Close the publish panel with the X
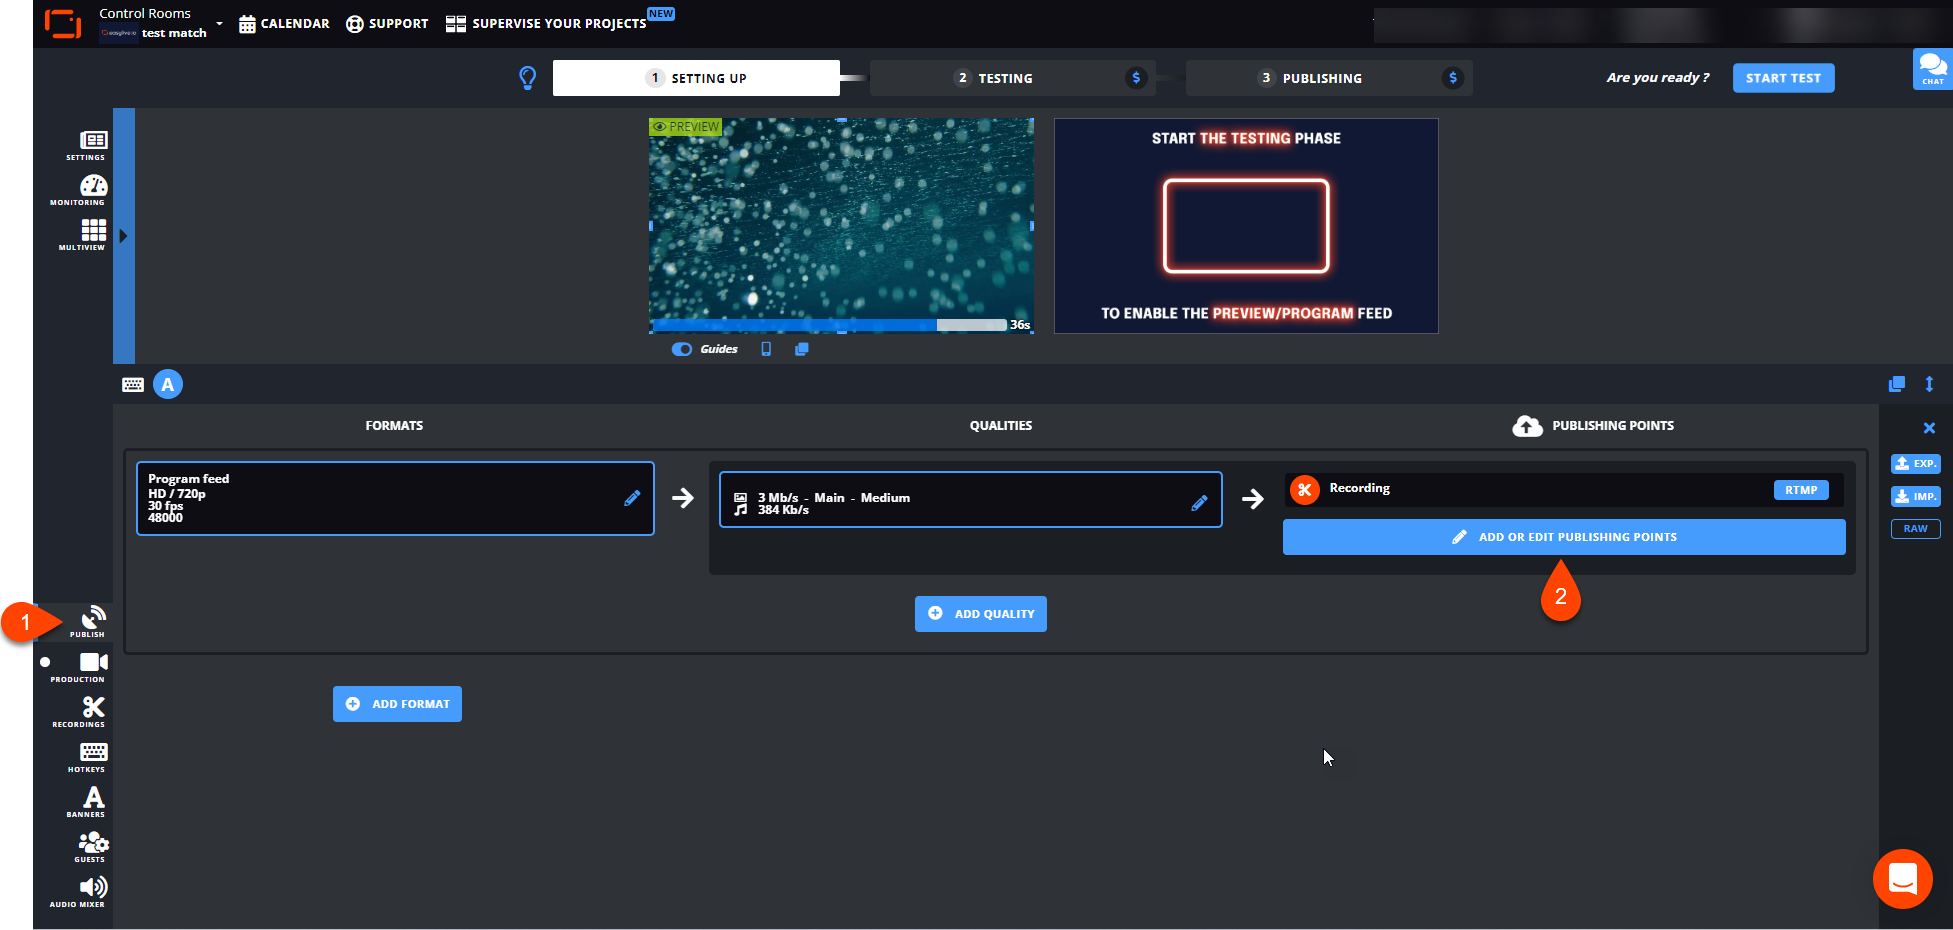This screenshot has height=930, width=1953. click(x=1929, y=428)
